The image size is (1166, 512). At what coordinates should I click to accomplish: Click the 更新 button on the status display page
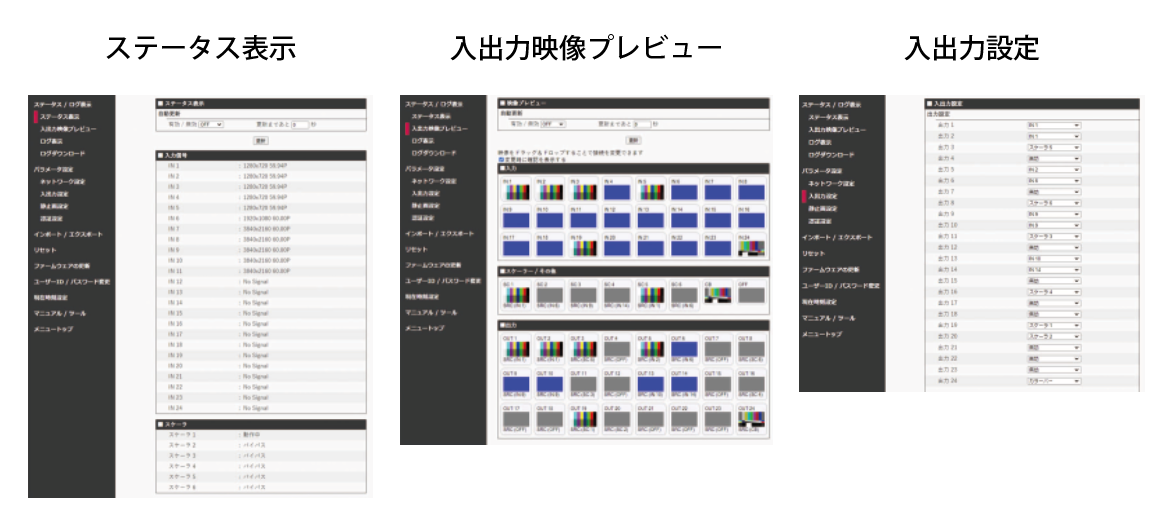pyautogui.click(x=261, y=140)
